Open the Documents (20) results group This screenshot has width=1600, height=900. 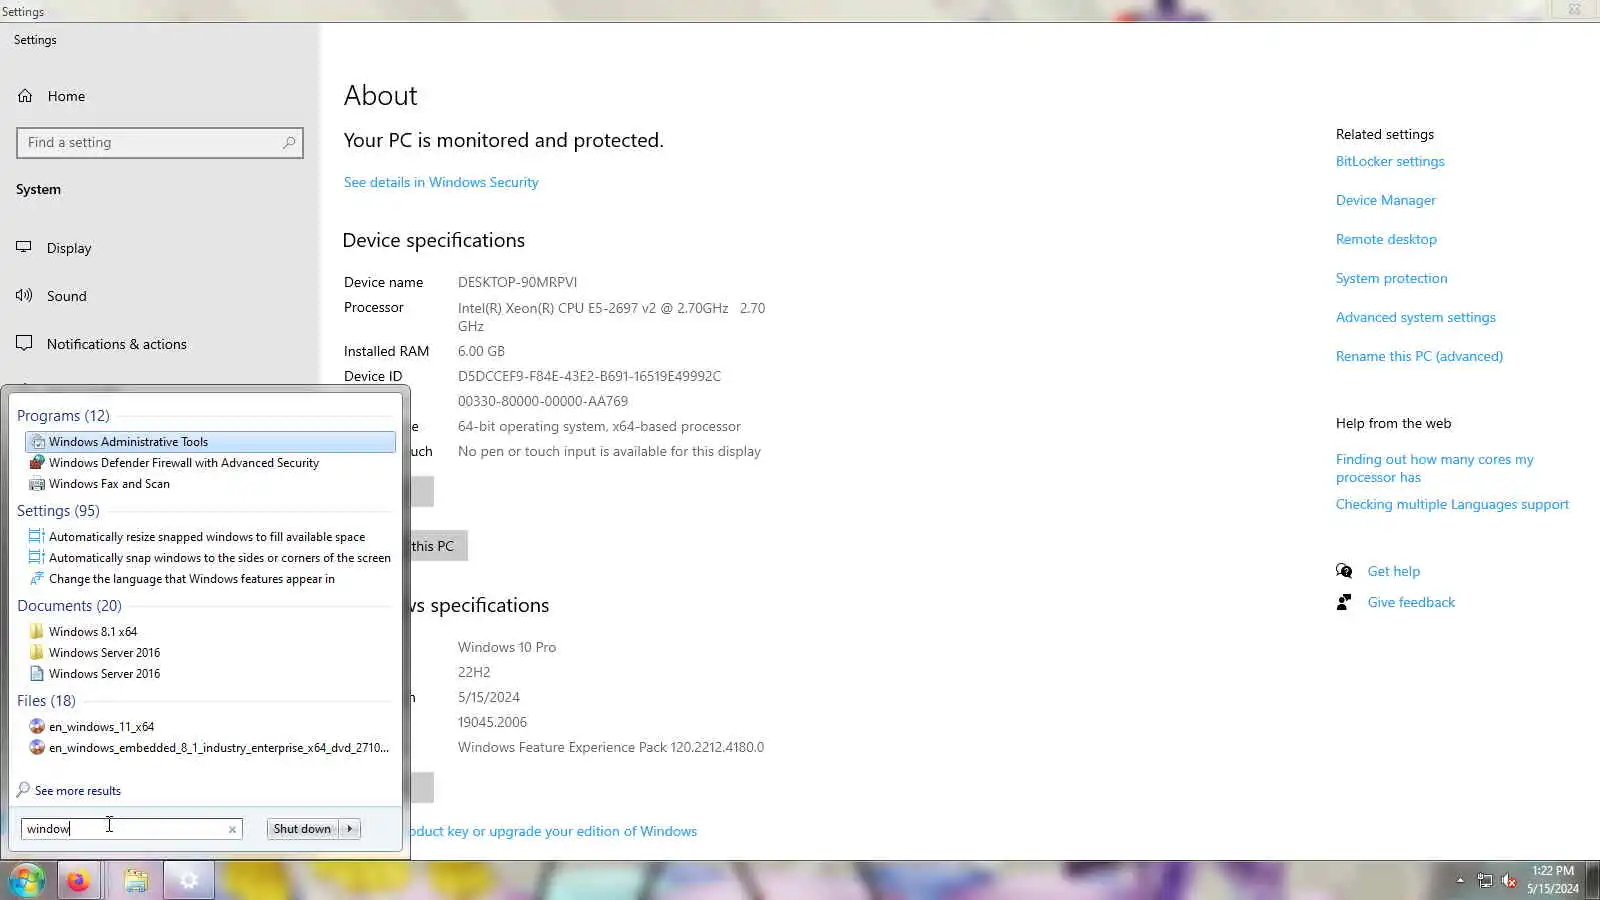tap(69, 606)
